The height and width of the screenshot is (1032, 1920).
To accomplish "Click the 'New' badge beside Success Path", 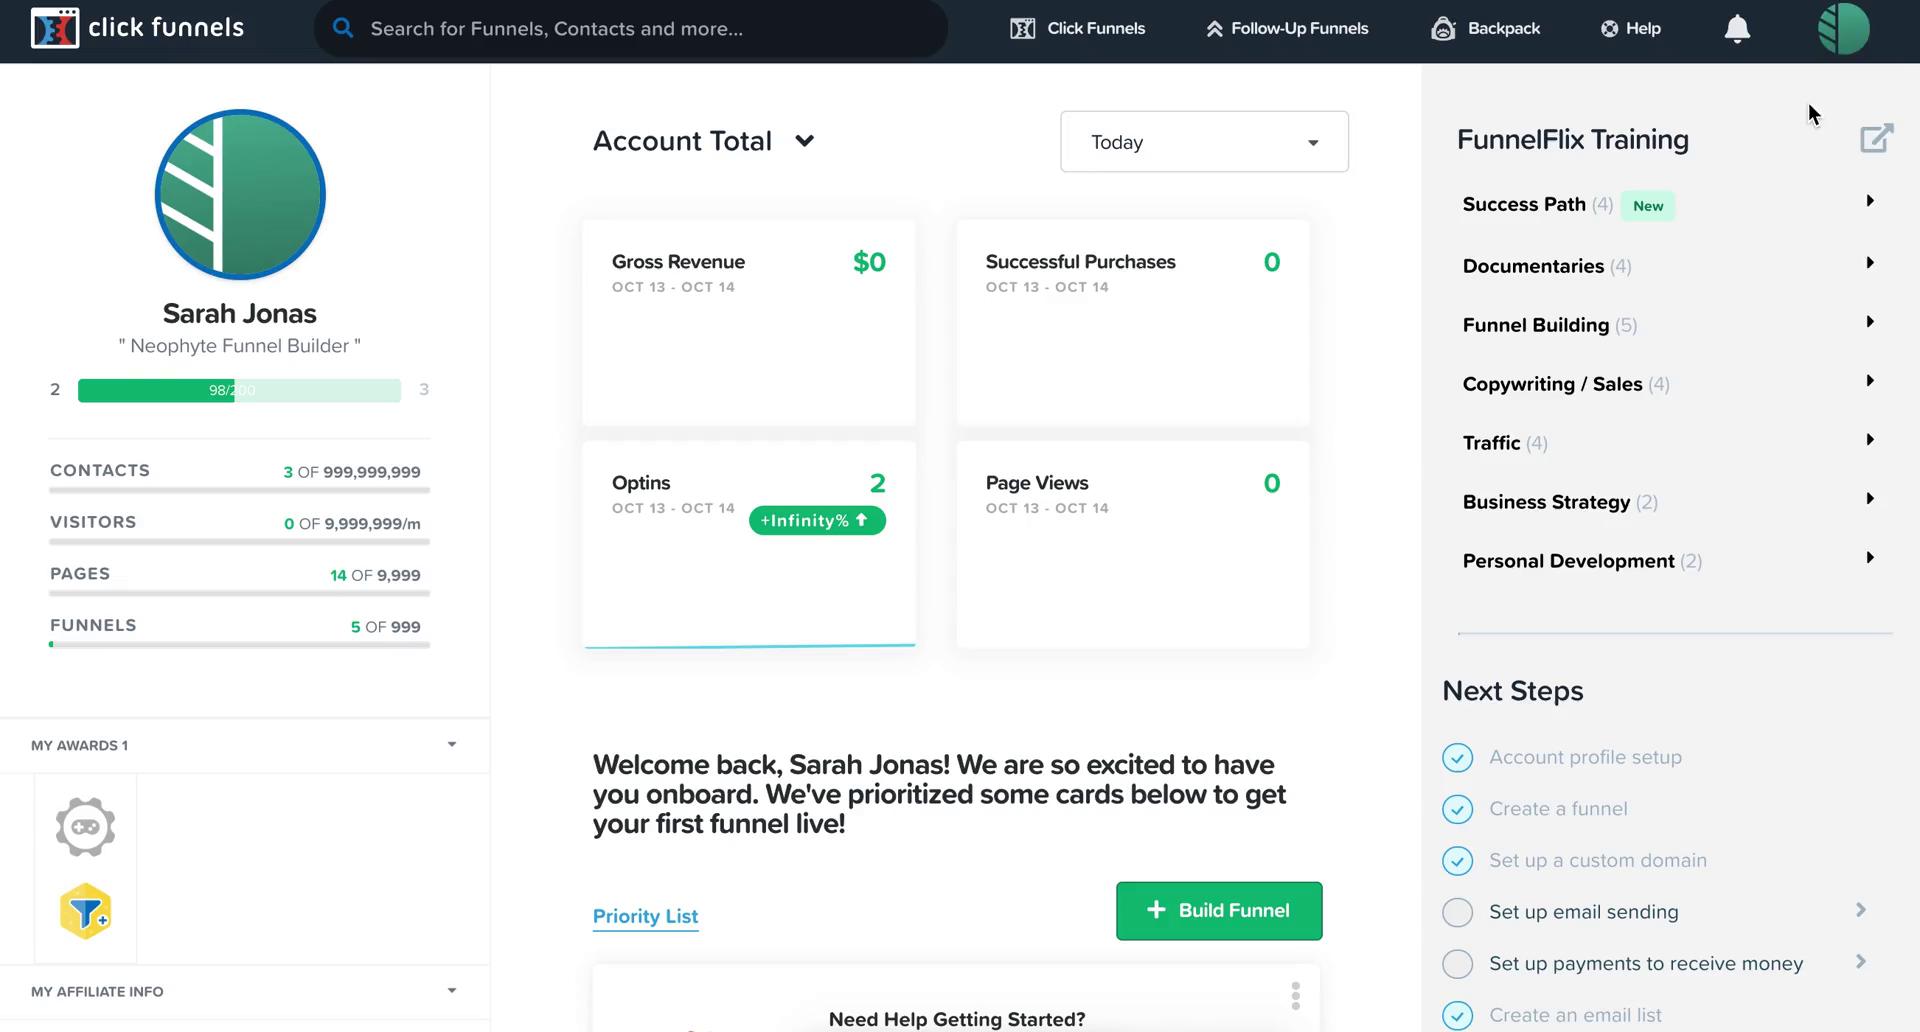I will tap(1648, 206).
